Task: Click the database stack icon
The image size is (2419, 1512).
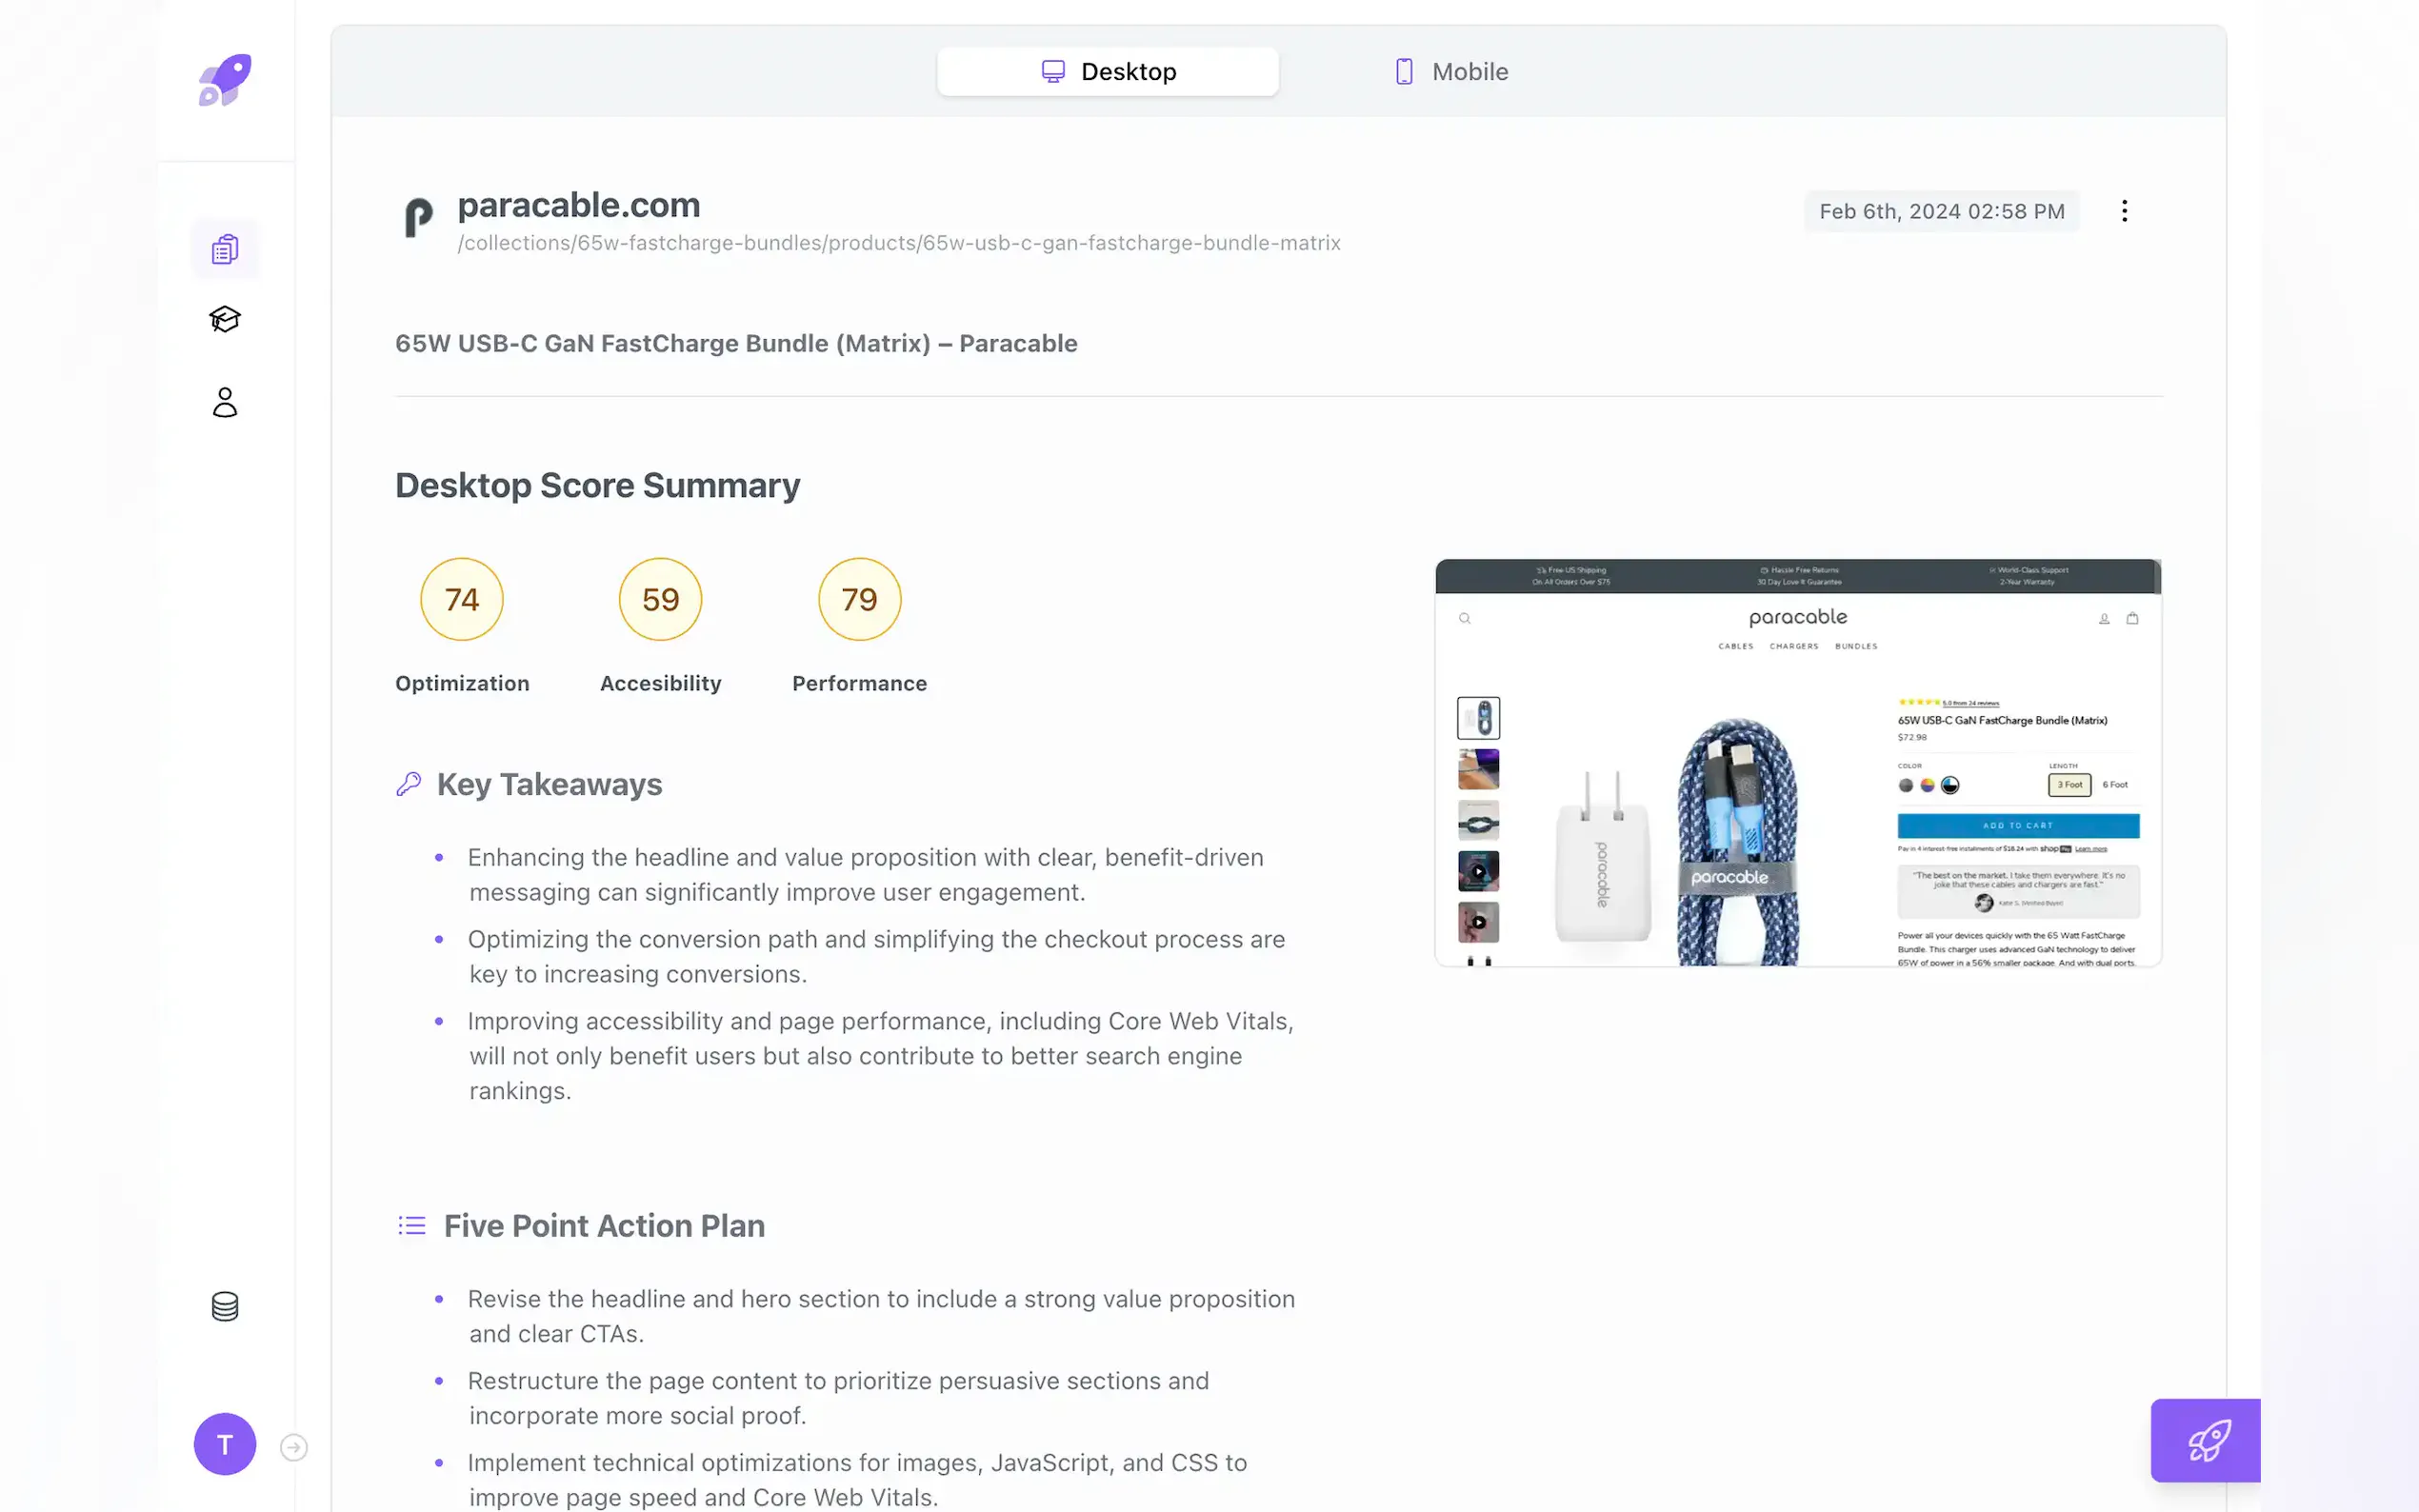Action: (225, 1306)
